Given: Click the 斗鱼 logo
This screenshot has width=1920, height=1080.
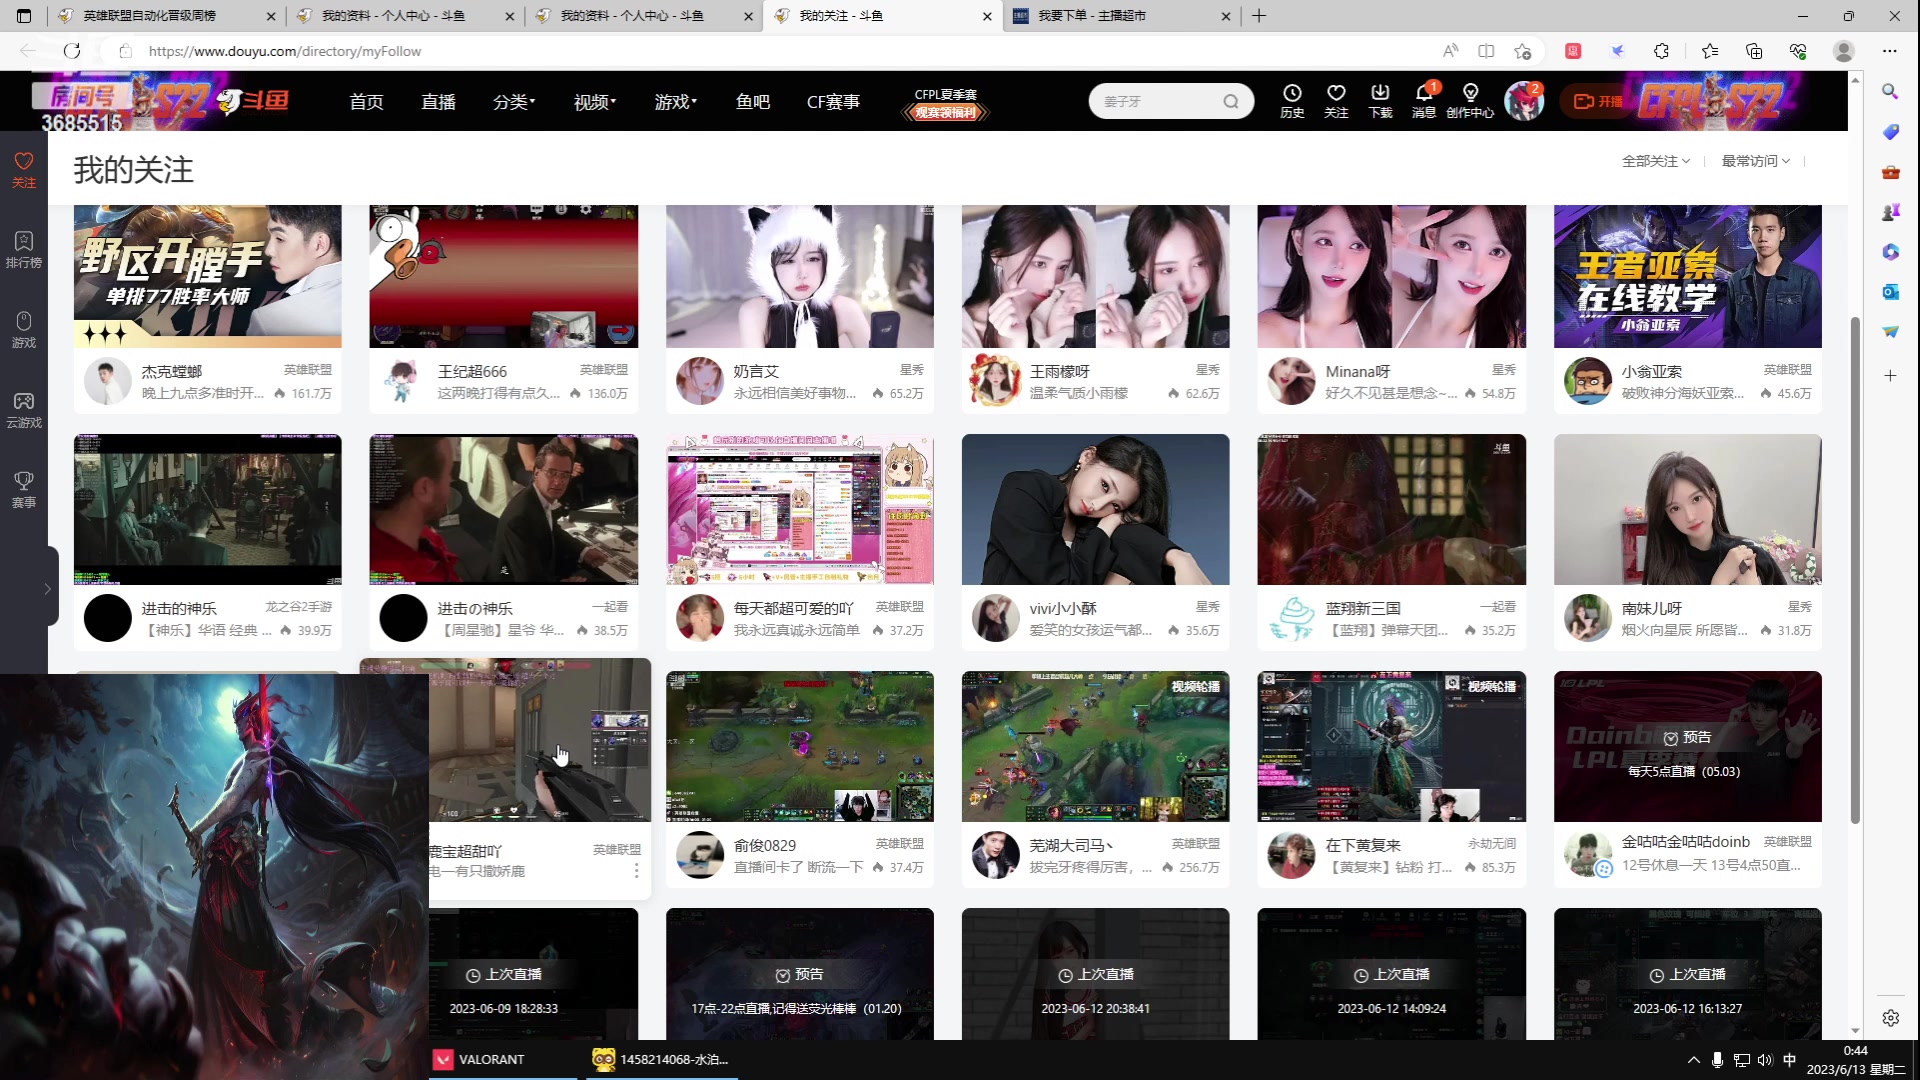Looking at the screenshot, I should [x=254, y=101].
